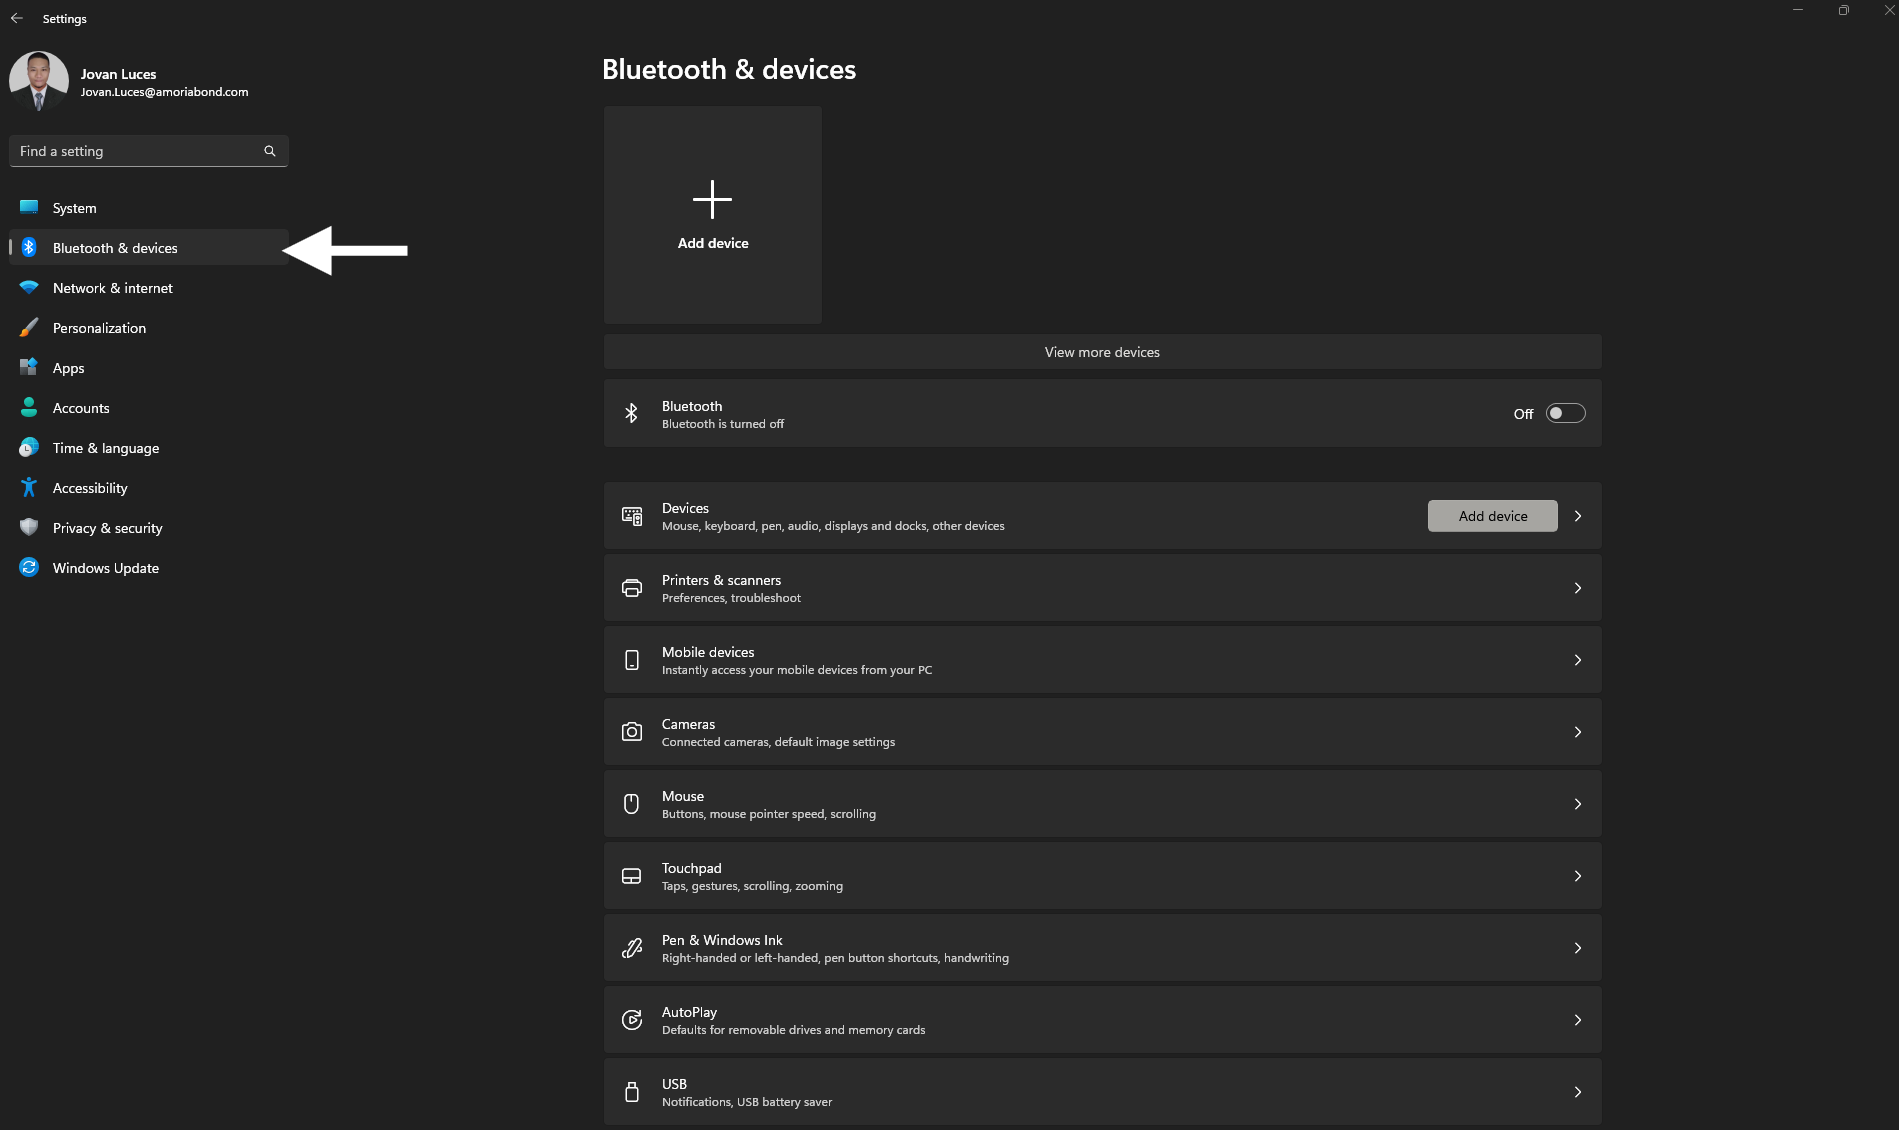Open the Accounts section
The height and width of the screenshot is (1130, 1899).
148,407
